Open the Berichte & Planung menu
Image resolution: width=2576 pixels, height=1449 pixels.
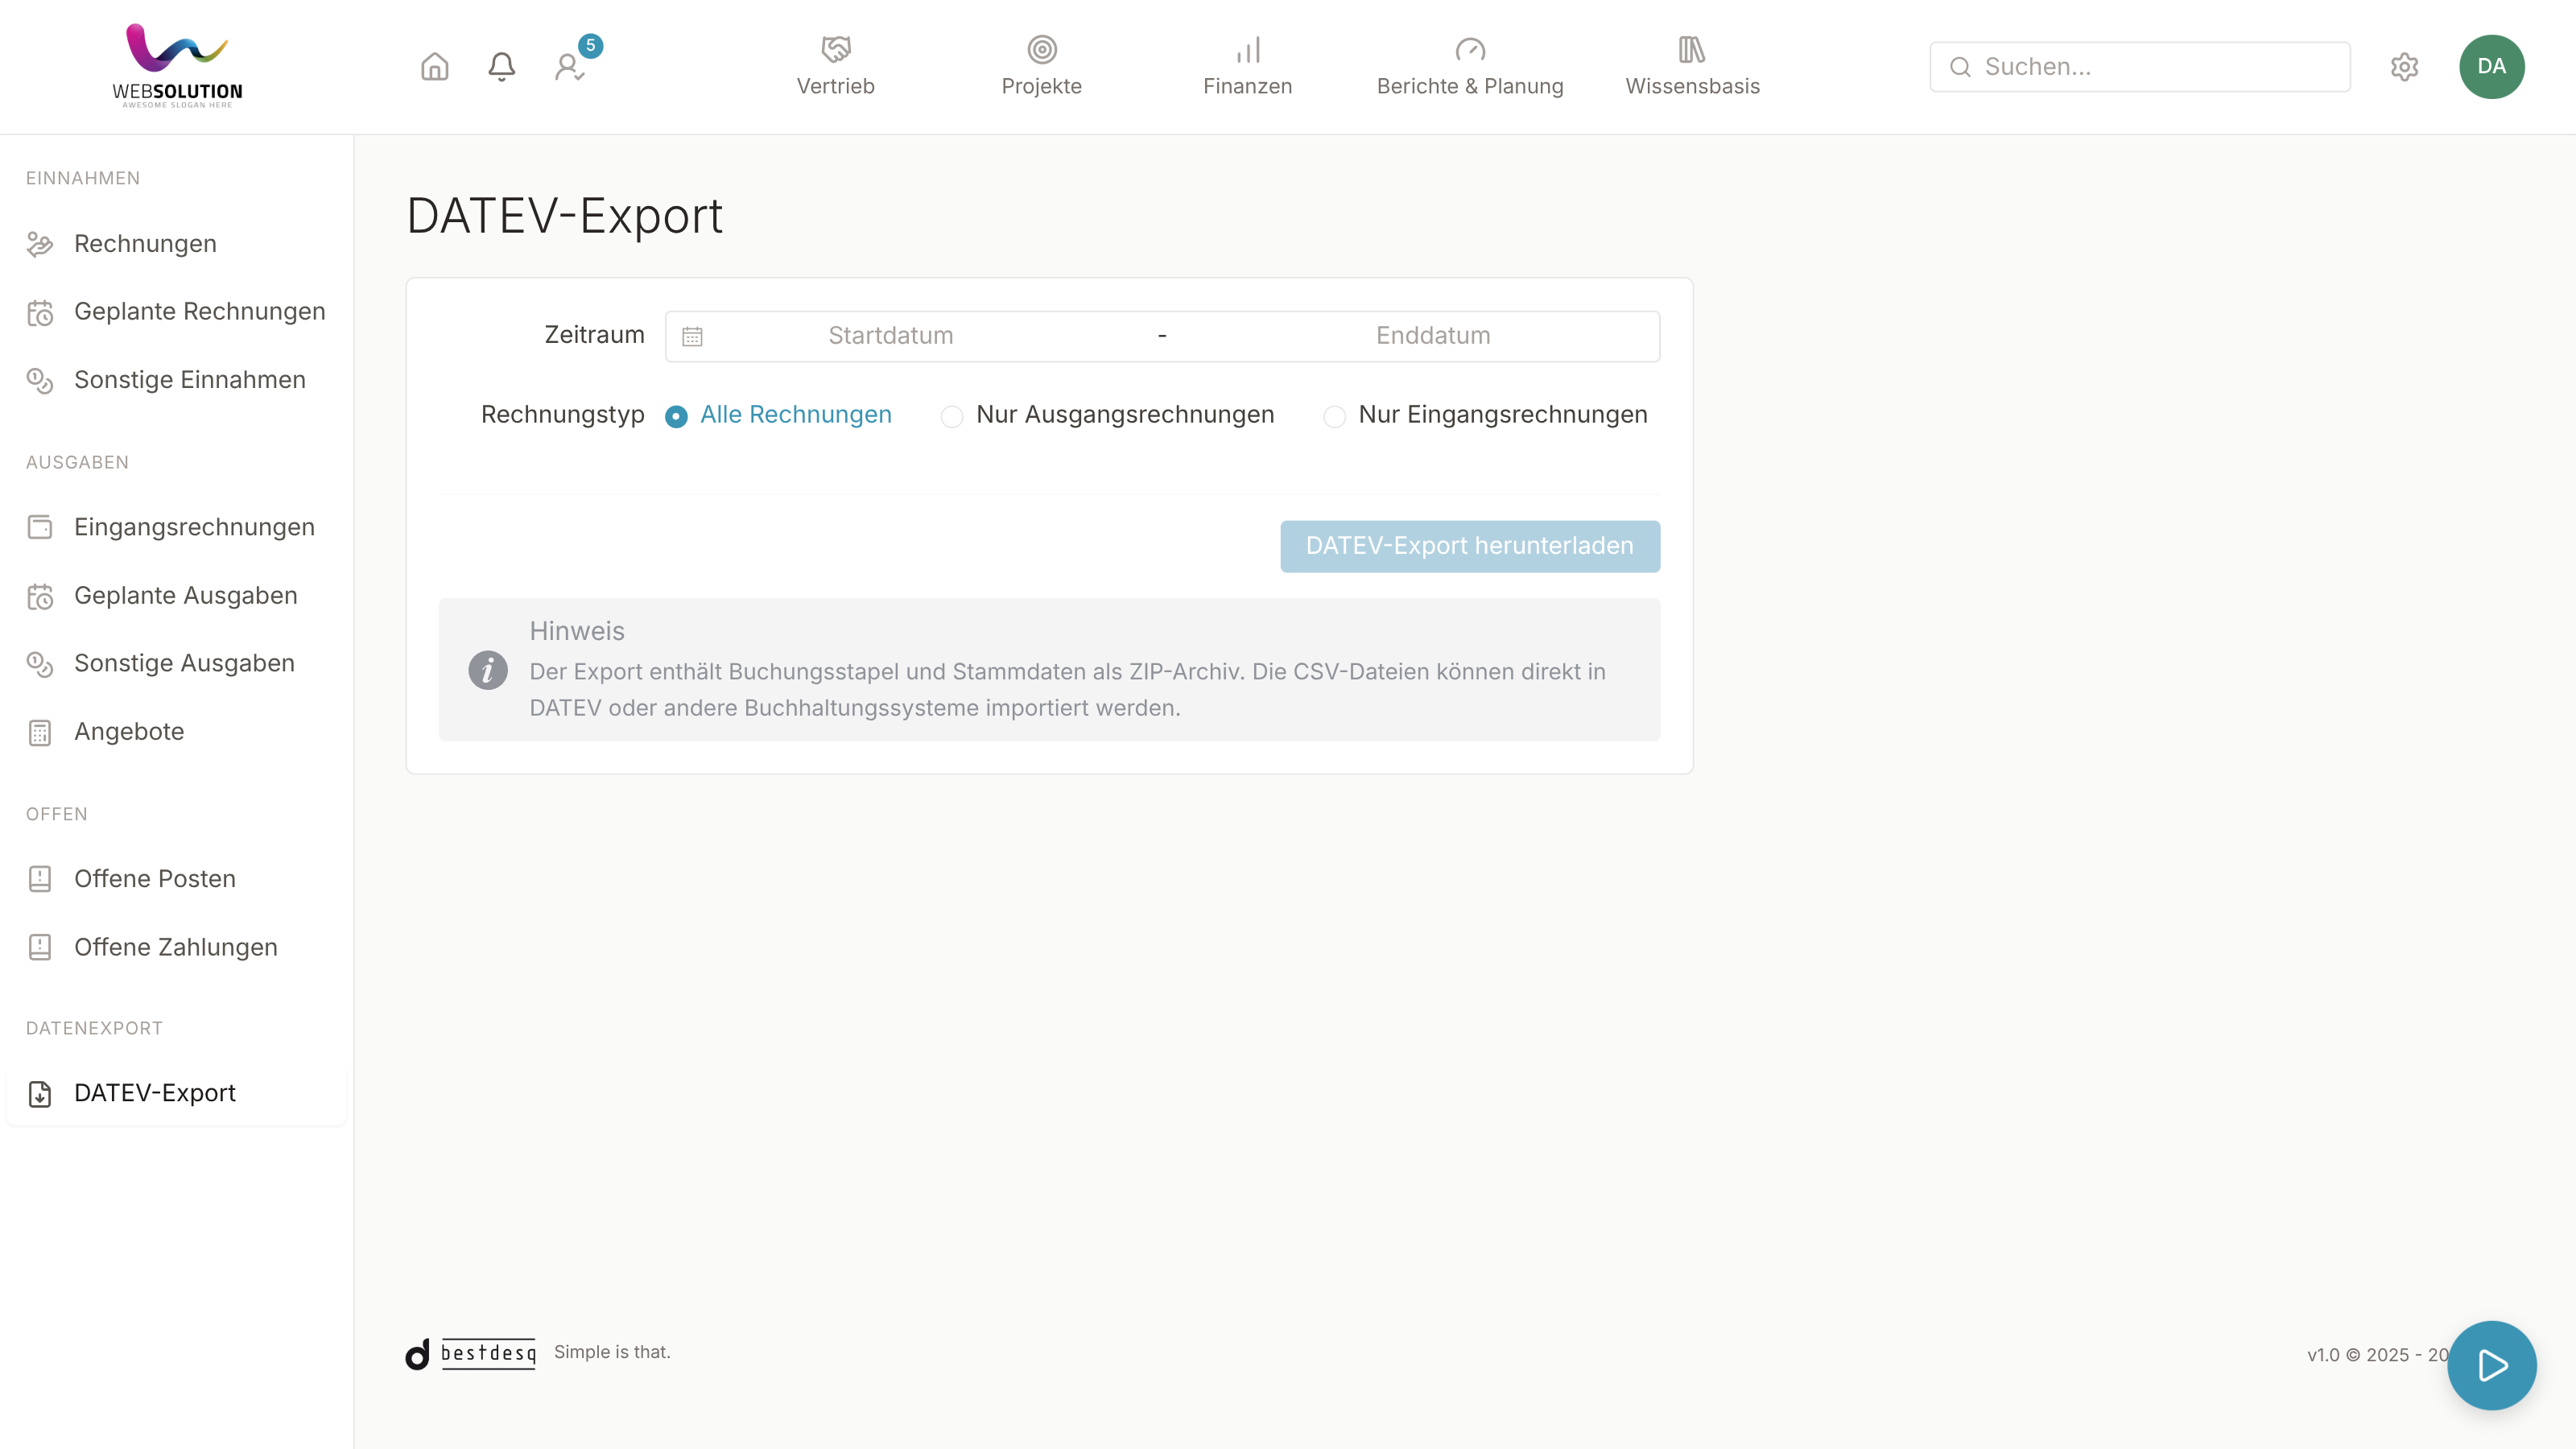[1469, 66]
